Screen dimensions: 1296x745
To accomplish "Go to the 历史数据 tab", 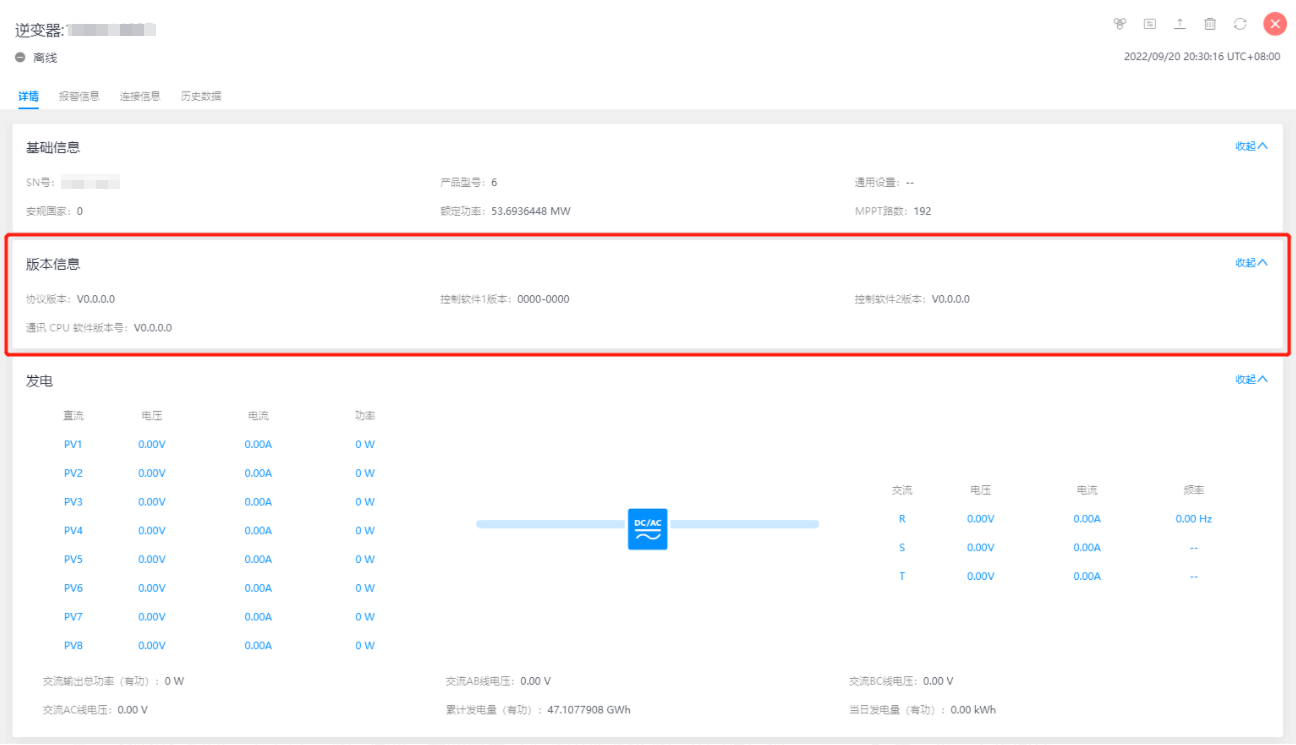I will pyautogui.click(x=201, y=97).
